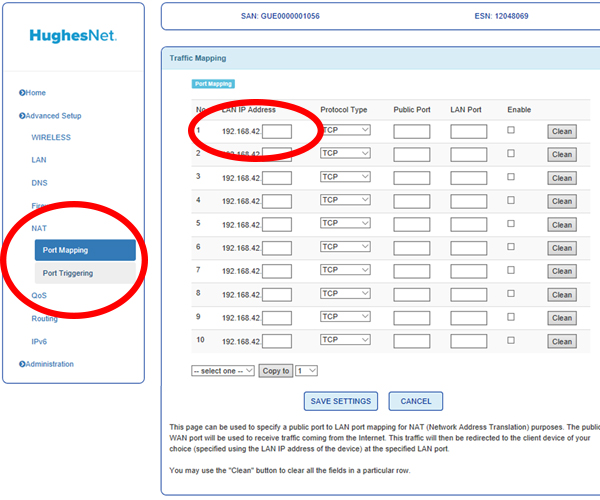Open the DNS settings page
This screenshot has height=500, width=600.
pyautogui.click(x=39, y=183)
